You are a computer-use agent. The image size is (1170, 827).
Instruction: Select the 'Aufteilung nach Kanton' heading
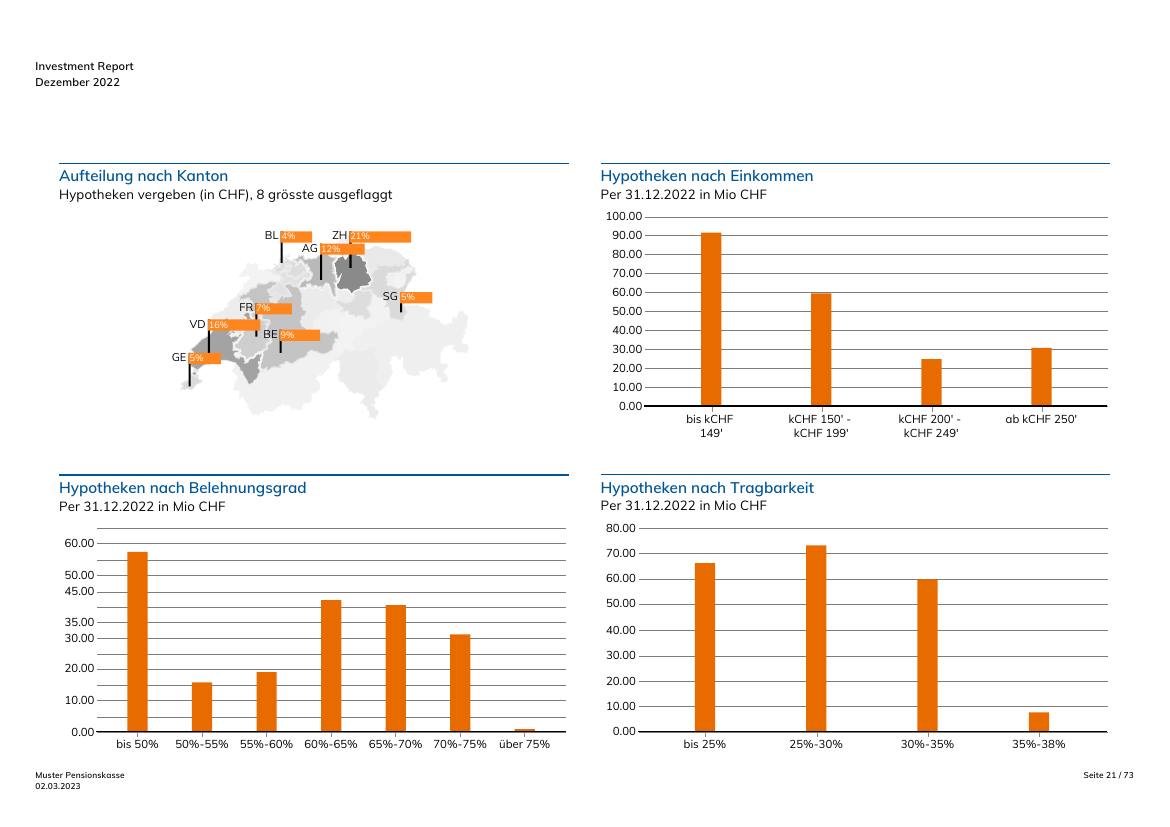tap(143, 176)
